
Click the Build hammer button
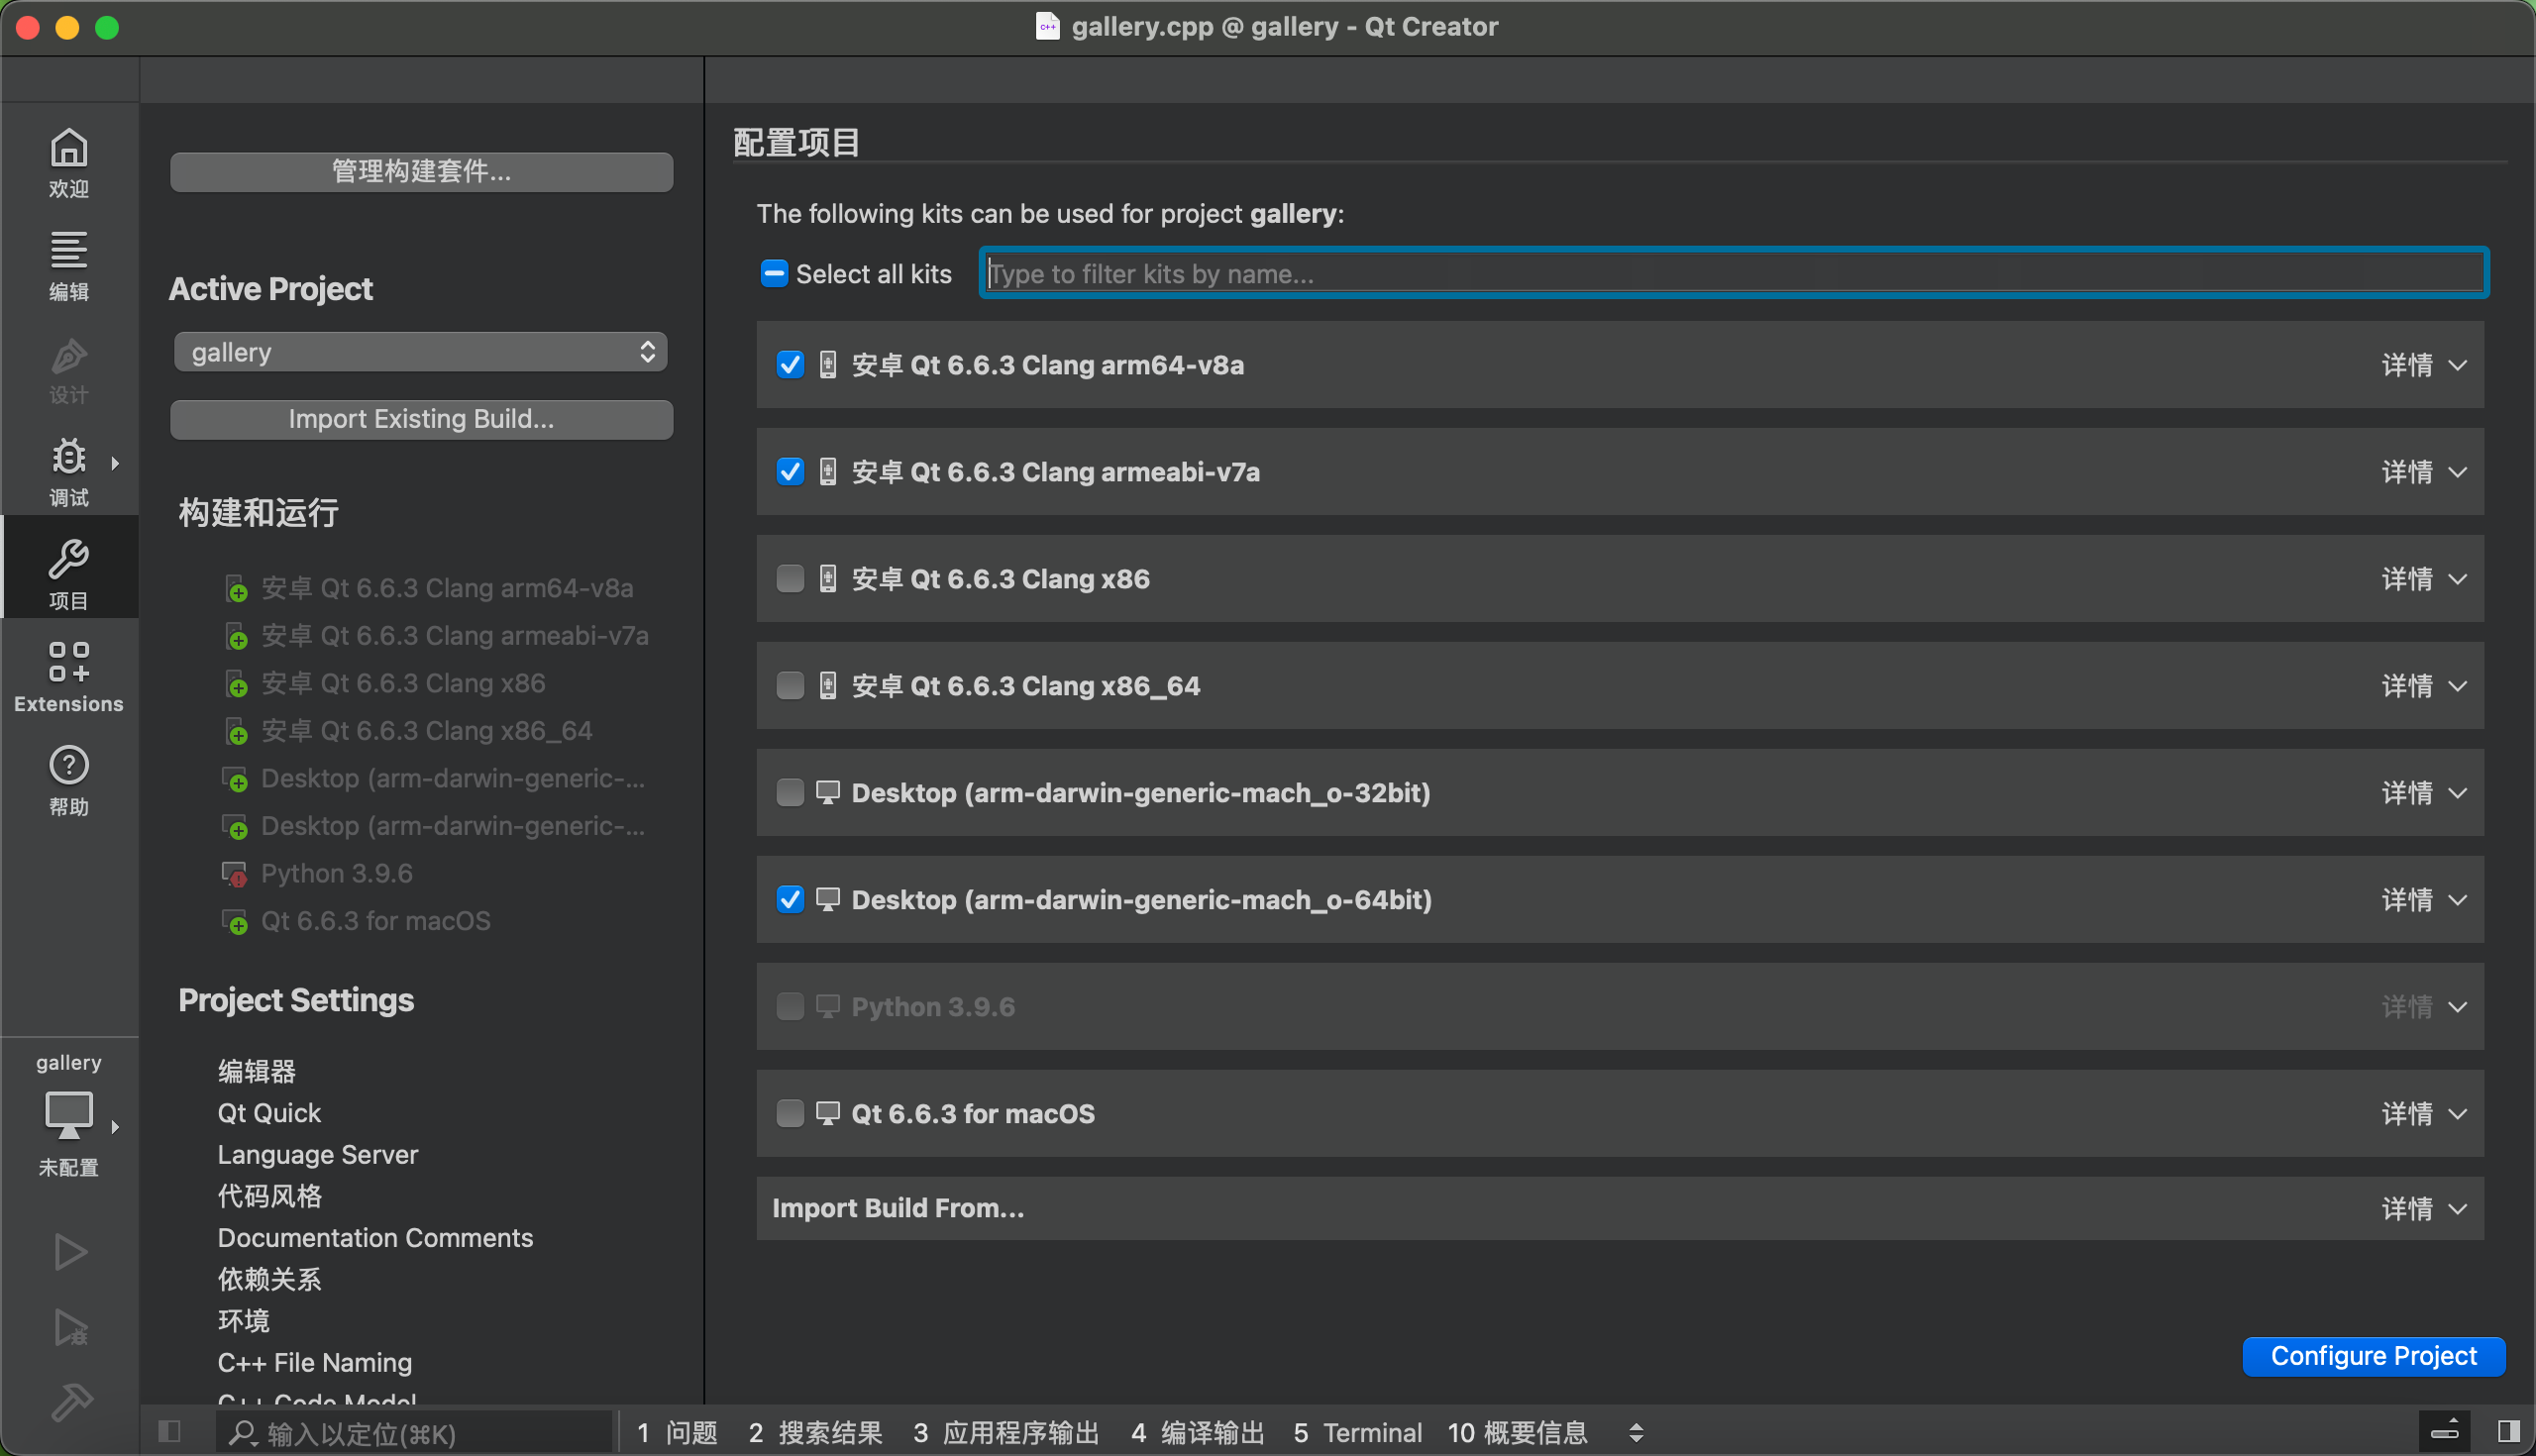[70, 1402]
